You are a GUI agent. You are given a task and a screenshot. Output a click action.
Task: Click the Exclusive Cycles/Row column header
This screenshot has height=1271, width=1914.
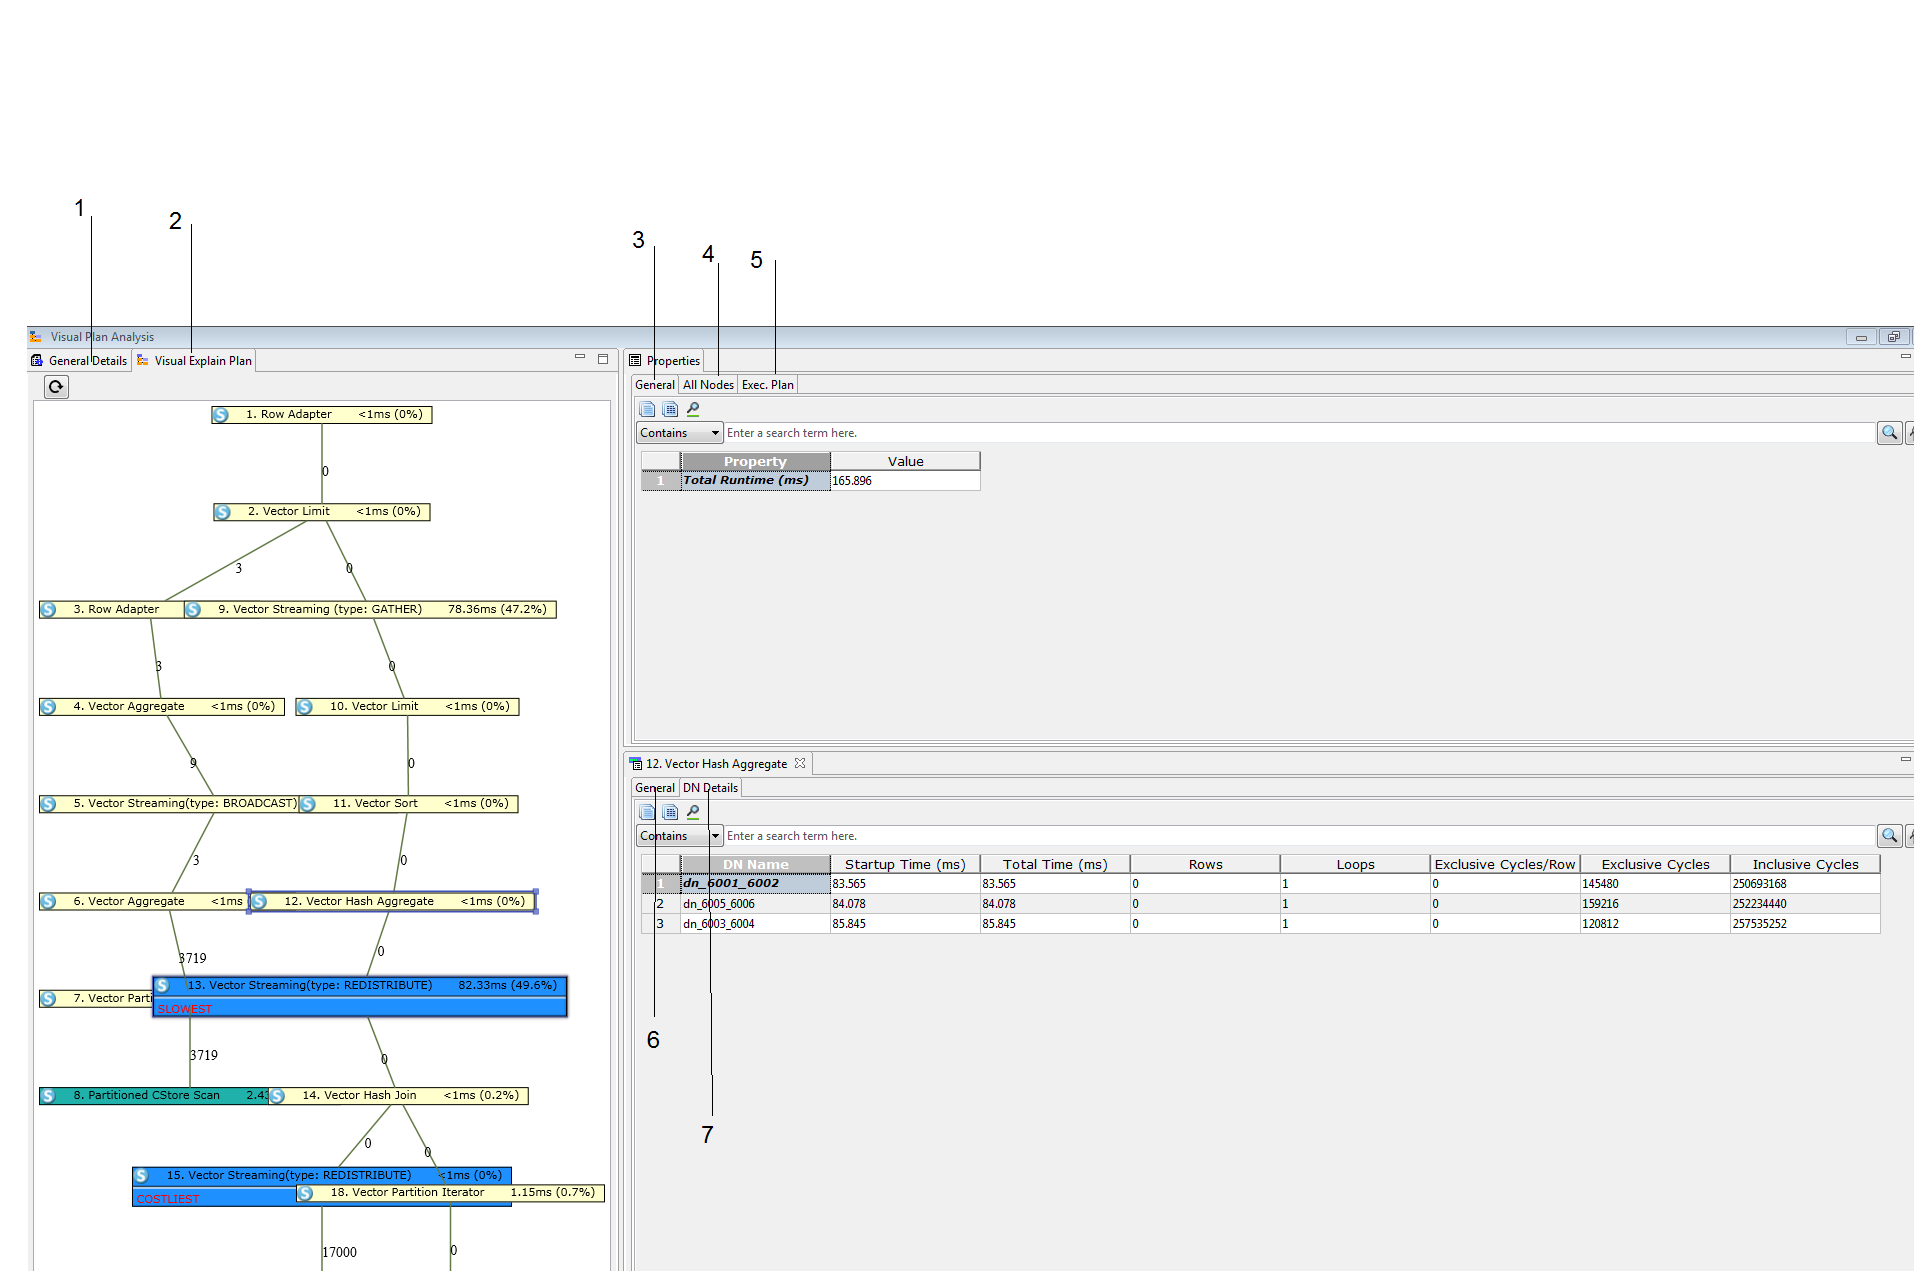click(1505, 864)
